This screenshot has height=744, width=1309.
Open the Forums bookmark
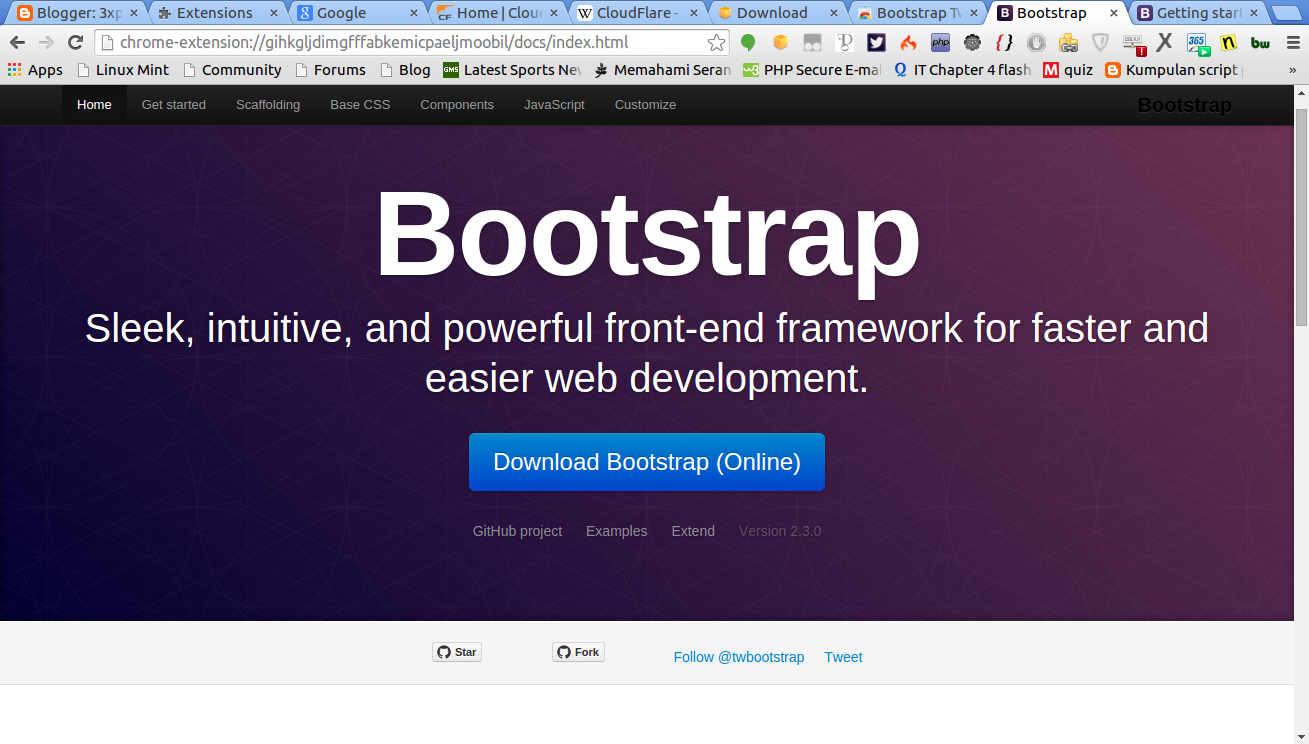pos(330,70)
